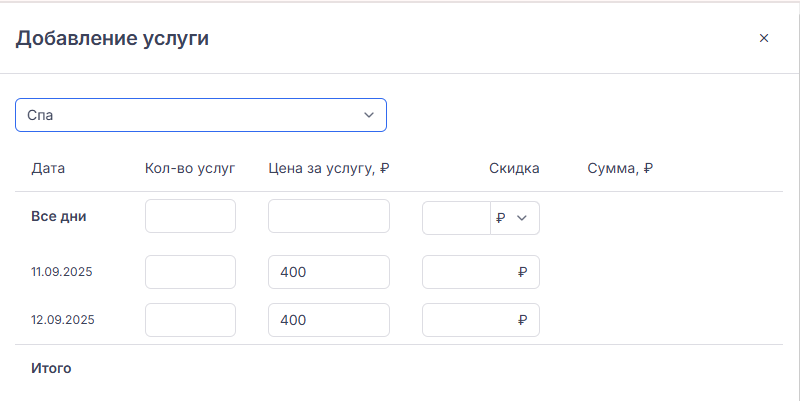Screen dimensions: 800x401
Task: Click the Дата column header
Action: pyautogui.click(x=47, y=168)
